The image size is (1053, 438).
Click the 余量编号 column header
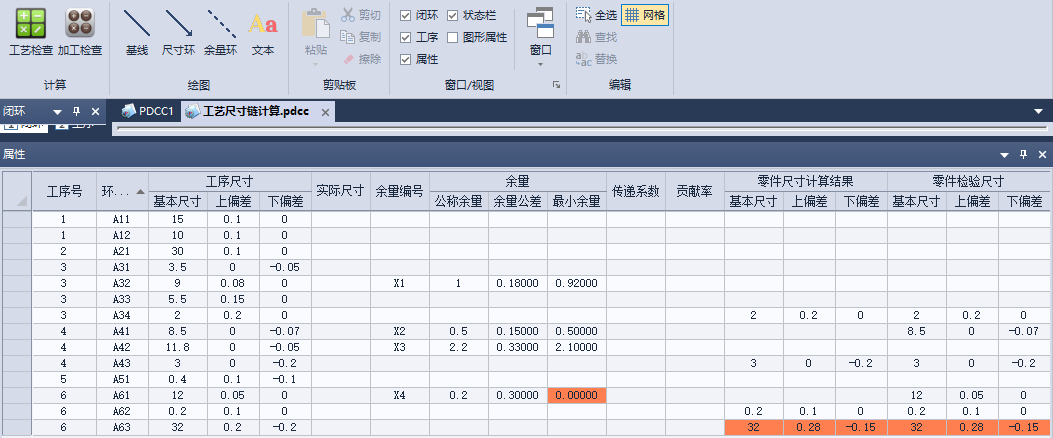pyautogui.click(x=400, y=191)
